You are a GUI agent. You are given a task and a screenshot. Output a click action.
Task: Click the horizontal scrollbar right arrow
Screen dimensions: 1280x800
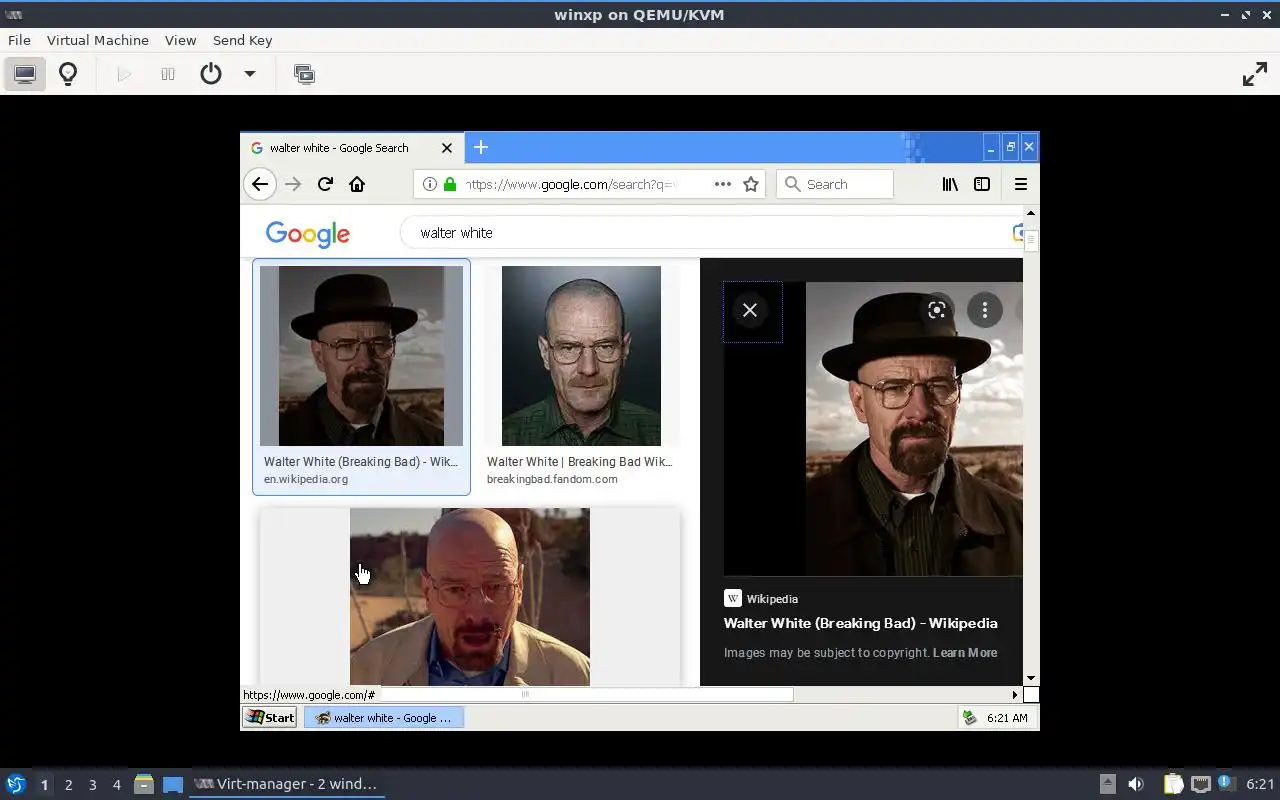(1015, 694)
